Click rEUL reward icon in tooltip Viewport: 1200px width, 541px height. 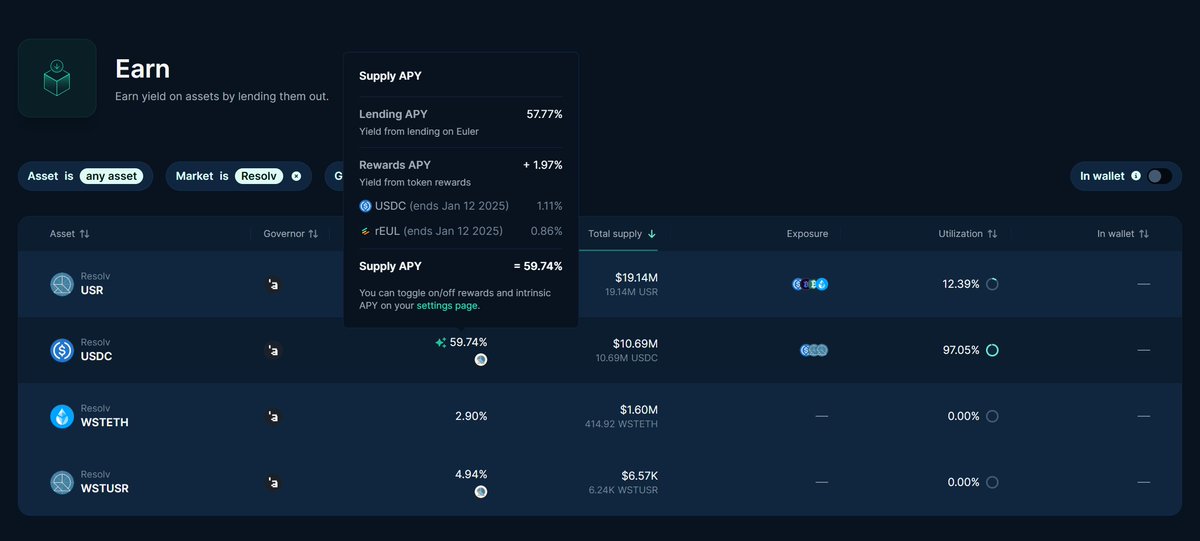[x=365, y=231]
